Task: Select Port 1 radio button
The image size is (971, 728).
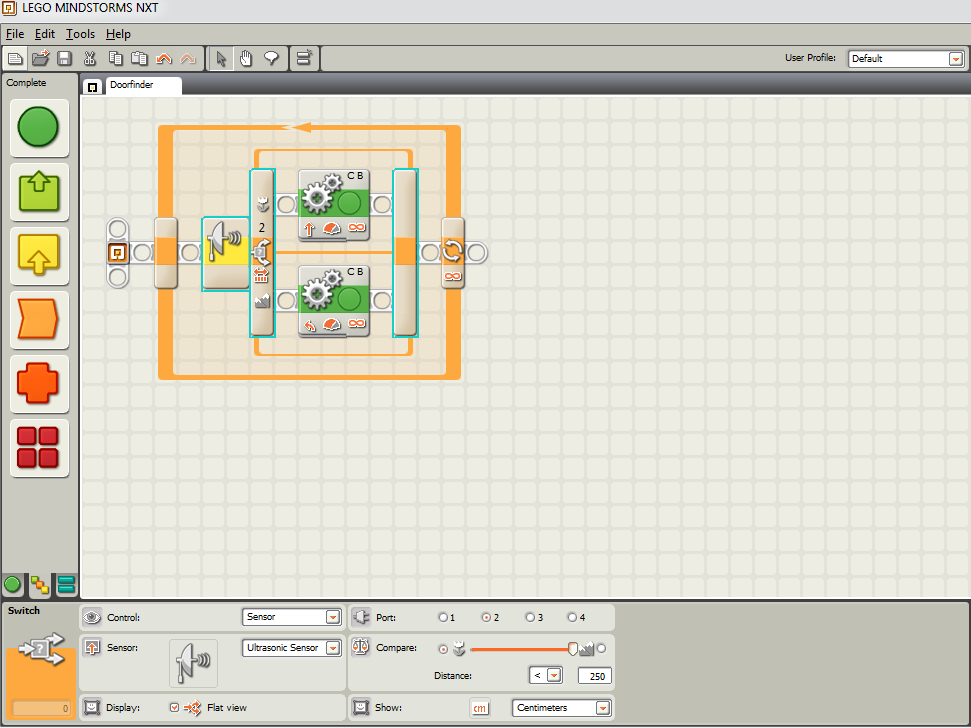Action: (443, 617)
